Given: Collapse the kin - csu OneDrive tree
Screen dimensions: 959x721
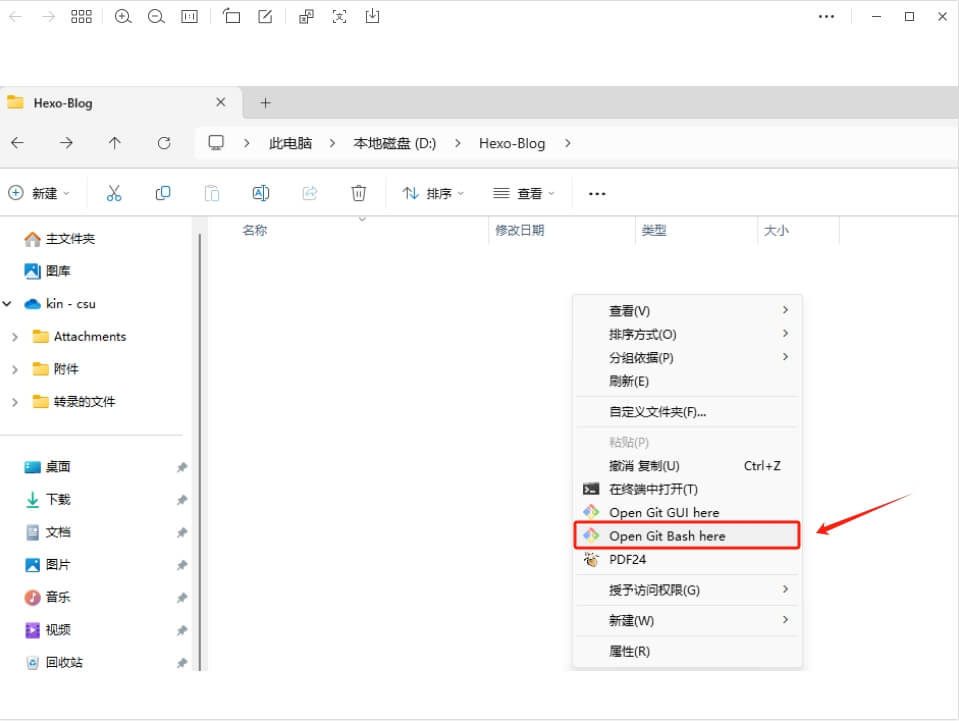Looking at the screenshot, I should 7,304.
